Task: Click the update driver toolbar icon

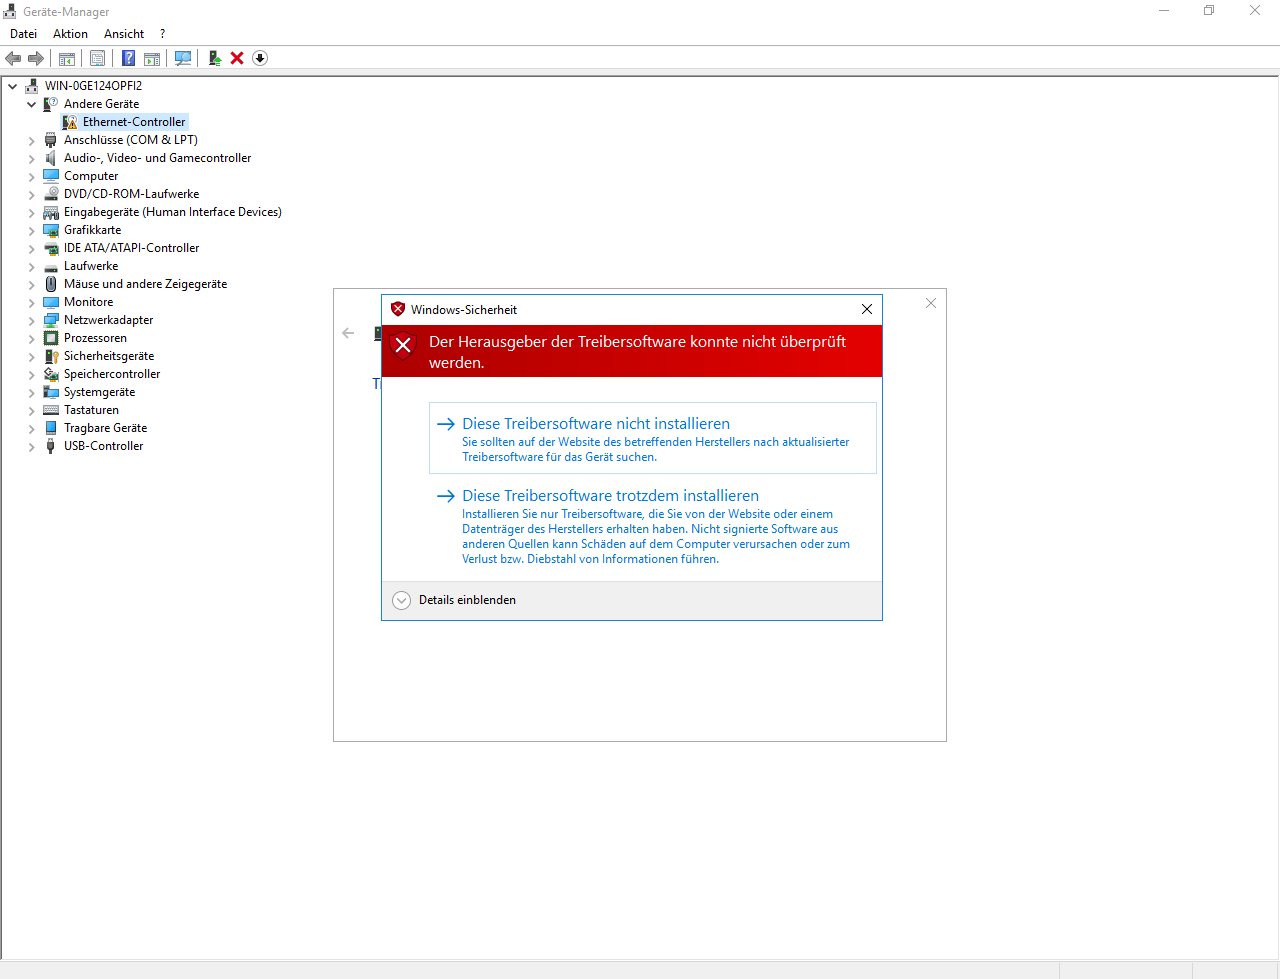Action: [214, 58]
